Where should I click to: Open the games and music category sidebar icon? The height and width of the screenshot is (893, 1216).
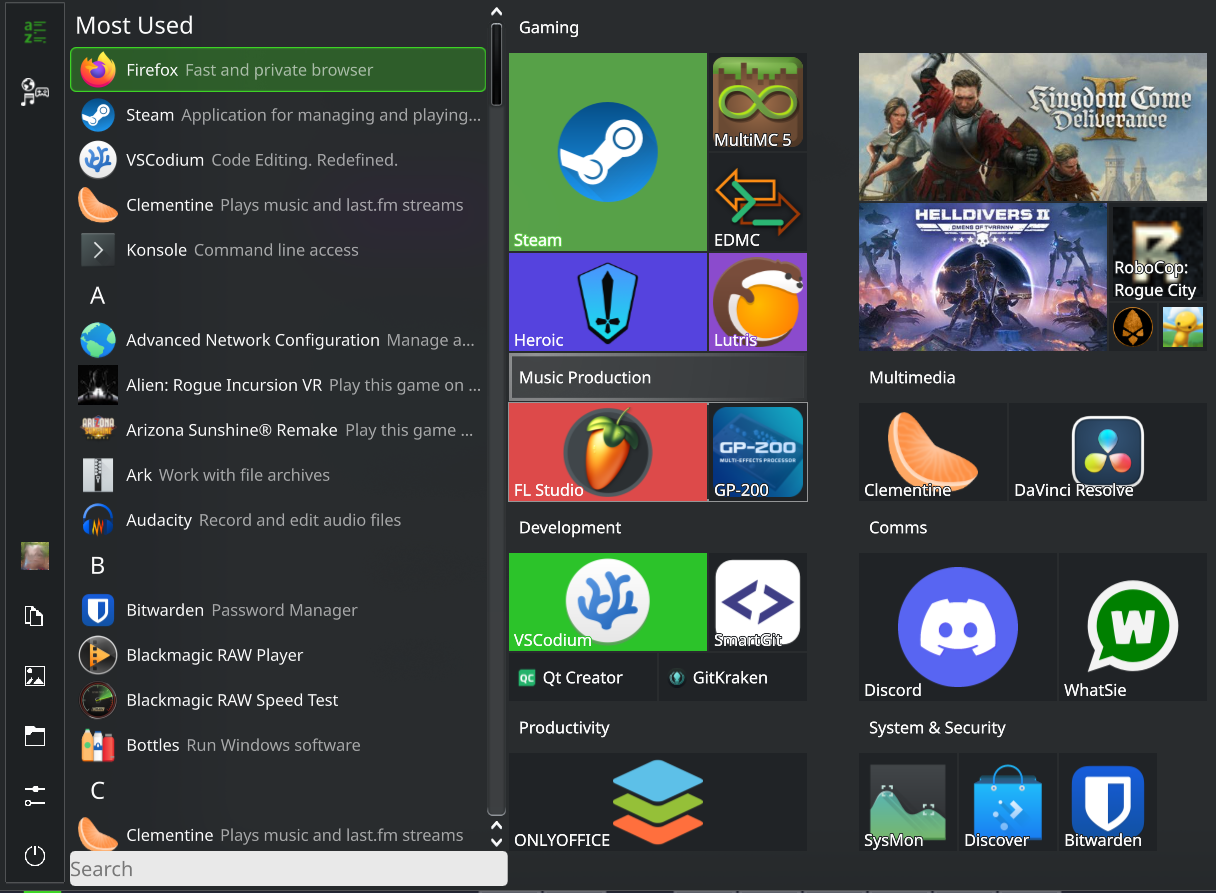[x=35, y=92]
